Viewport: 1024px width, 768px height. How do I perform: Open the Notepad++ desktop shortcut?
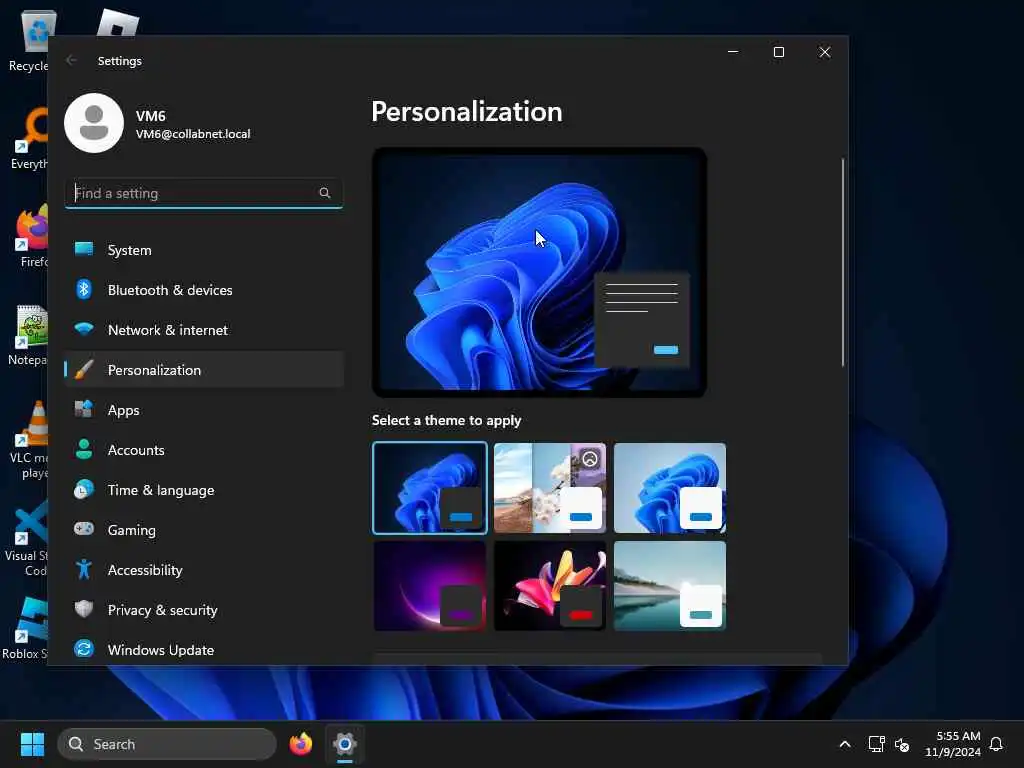27,336
